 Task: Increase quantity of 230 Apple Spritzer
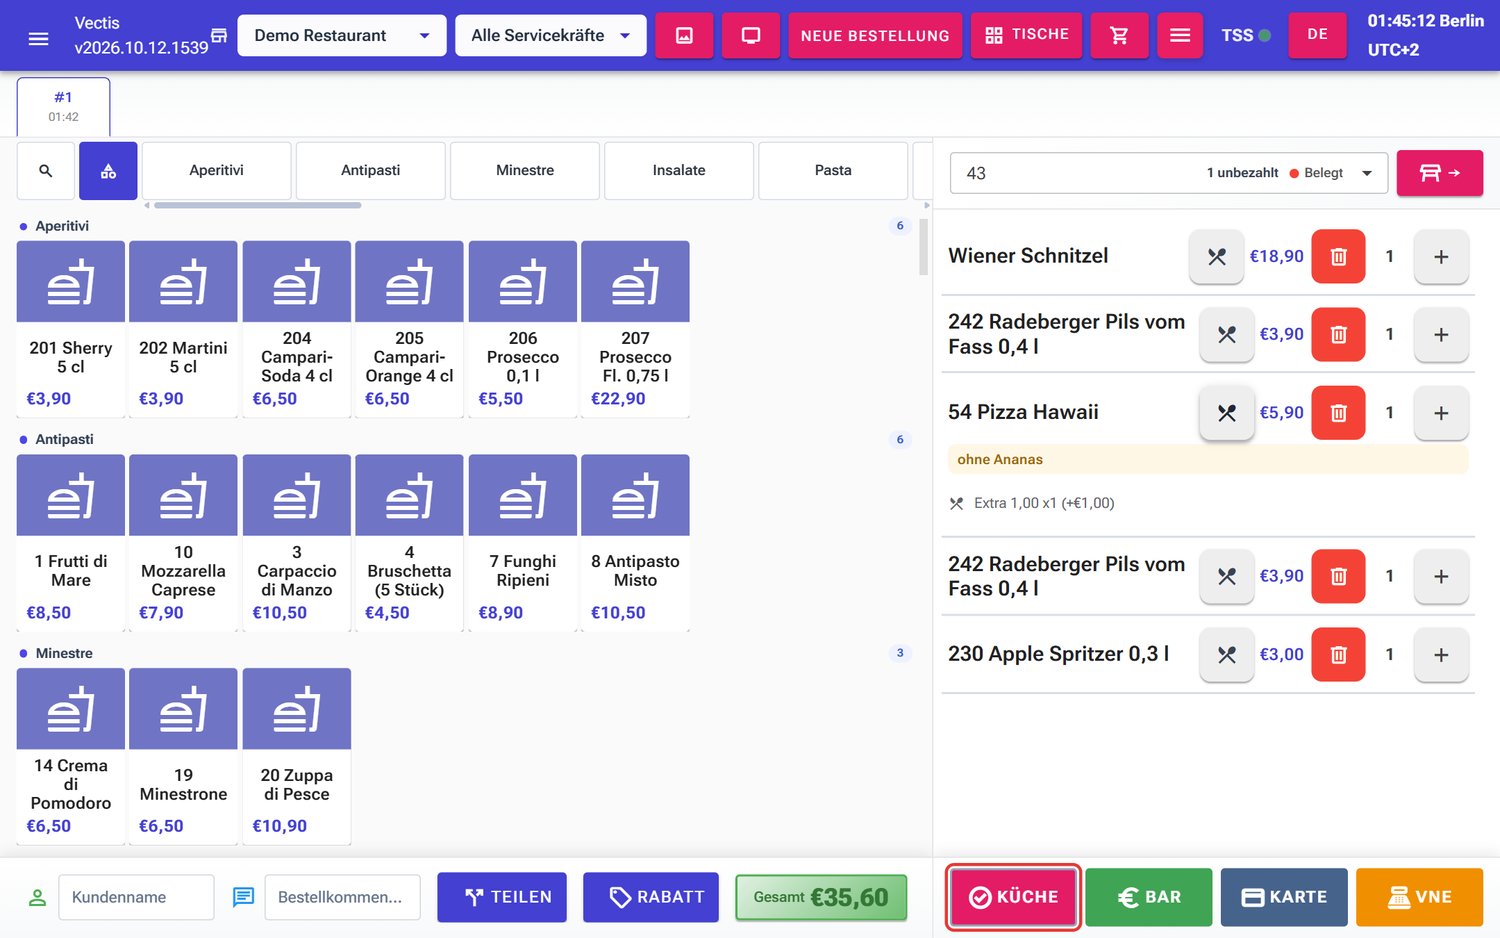tap(1441, 655)
